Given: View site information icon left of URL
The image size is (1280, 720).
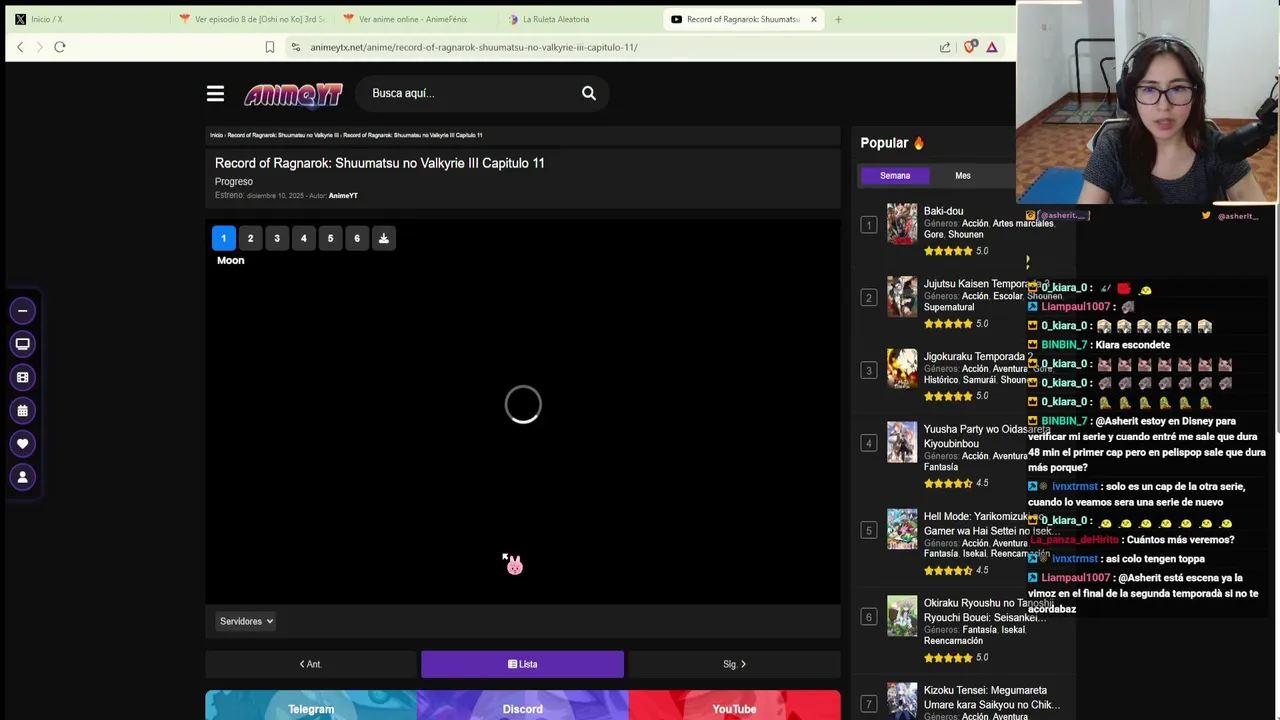Looking at the screenshot, I should 295,47.
